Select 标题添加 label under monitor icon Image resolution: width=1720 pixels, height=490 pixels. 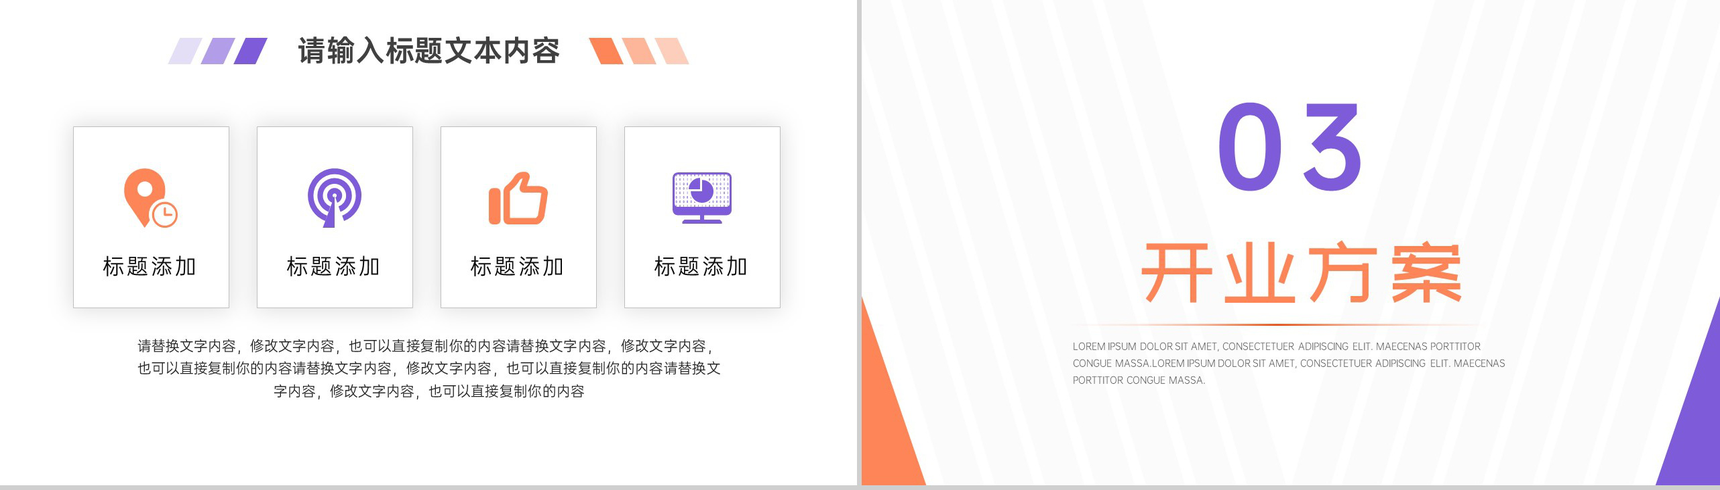pos(702,267)
